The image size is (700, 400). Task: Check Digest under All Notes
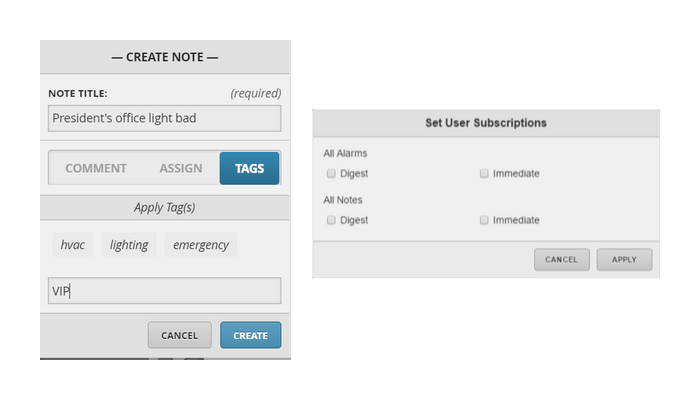[x=331, y=220]
